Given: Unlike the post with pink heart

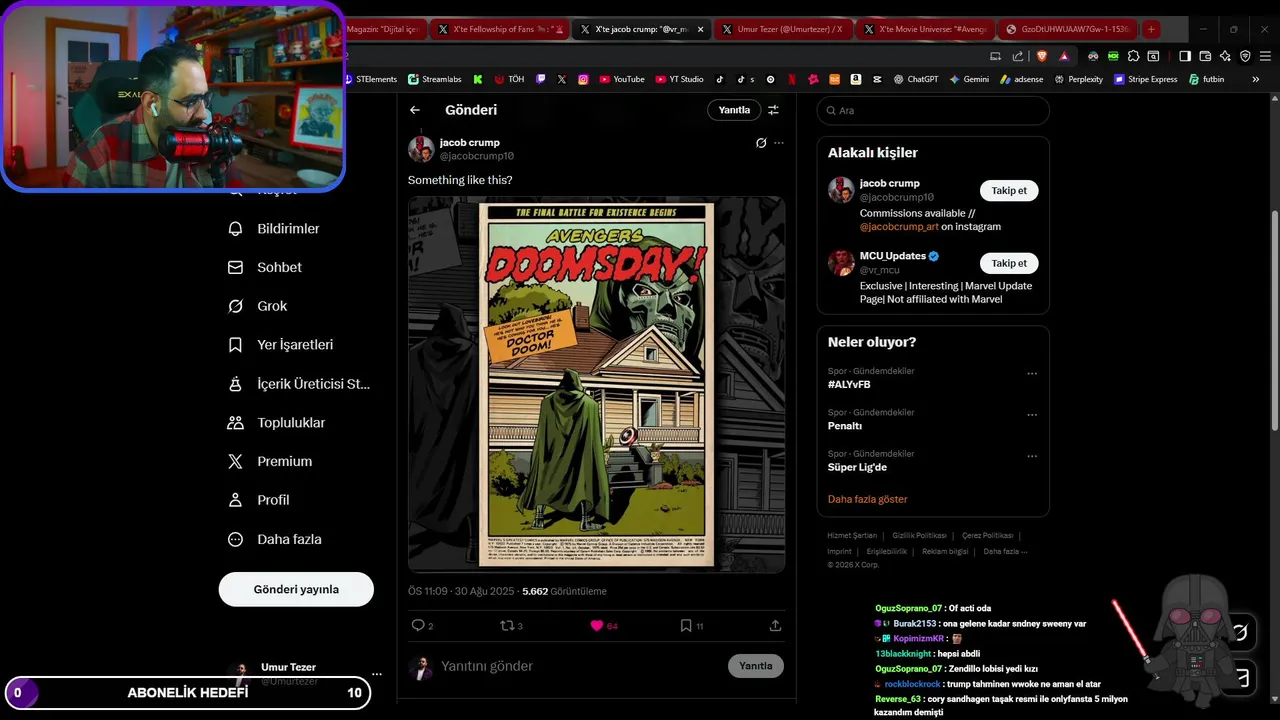Looking at the screenshot, I should click(x=597, y=625).
